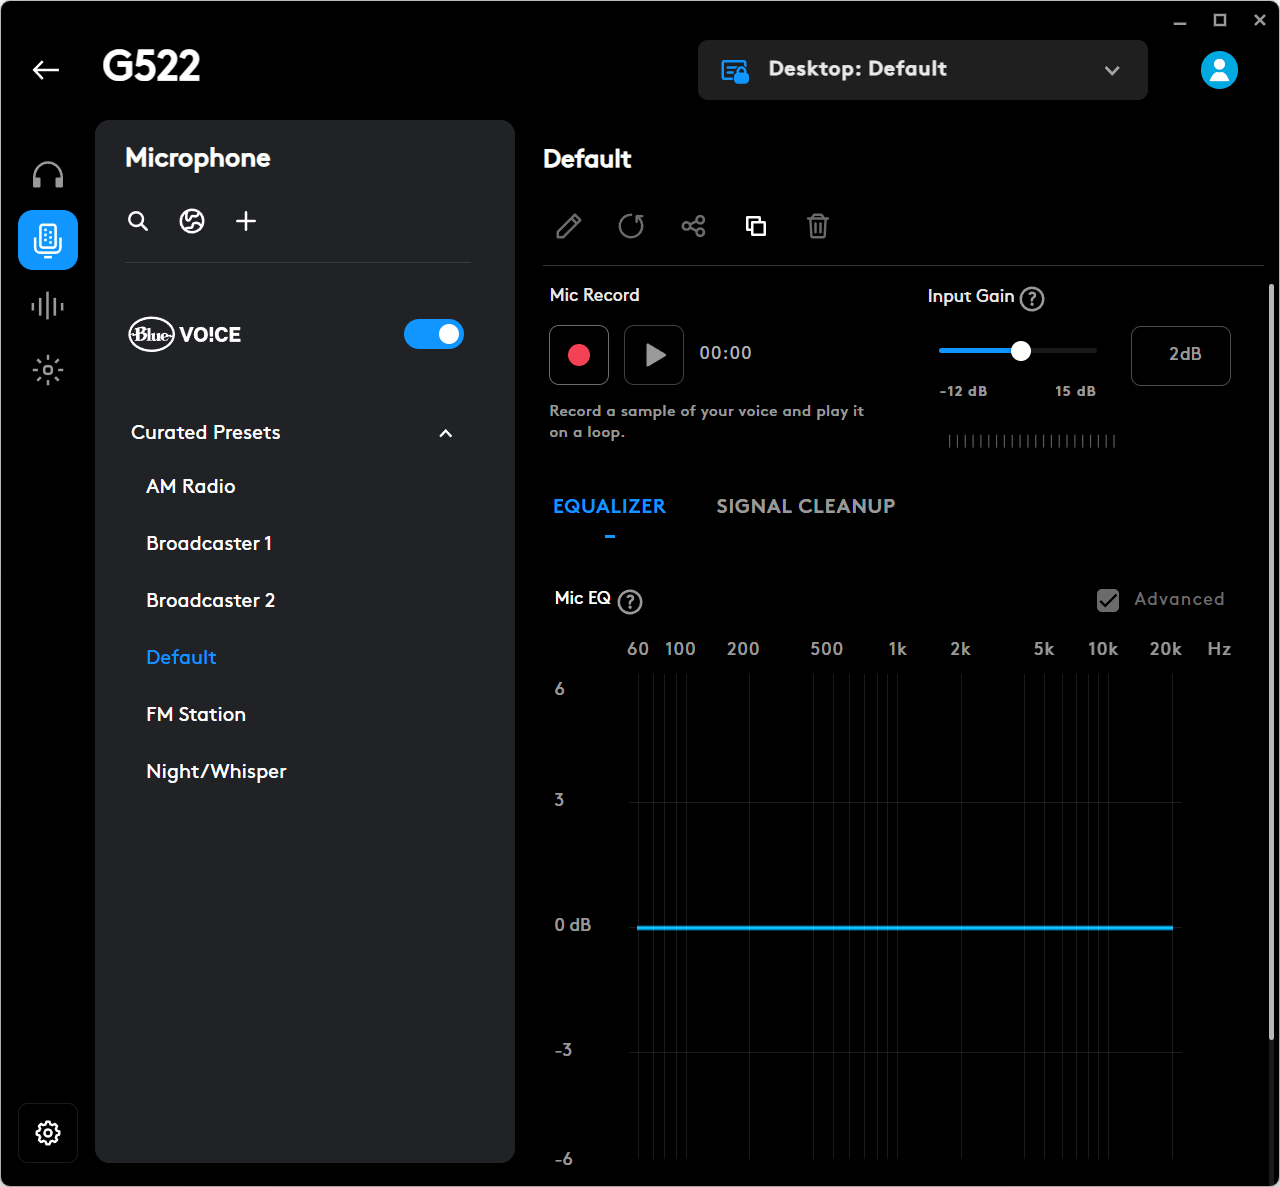Maximize the G HUB window
This screenshot has height=1187, width=1280.
click(1220, 21)
